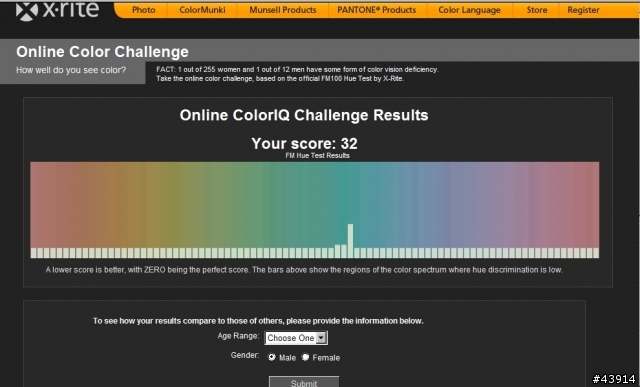Image resolution: width=640 pixels, height=387 pixels.
Task: Submit the comparison form
Action: [x=304, y=383]
